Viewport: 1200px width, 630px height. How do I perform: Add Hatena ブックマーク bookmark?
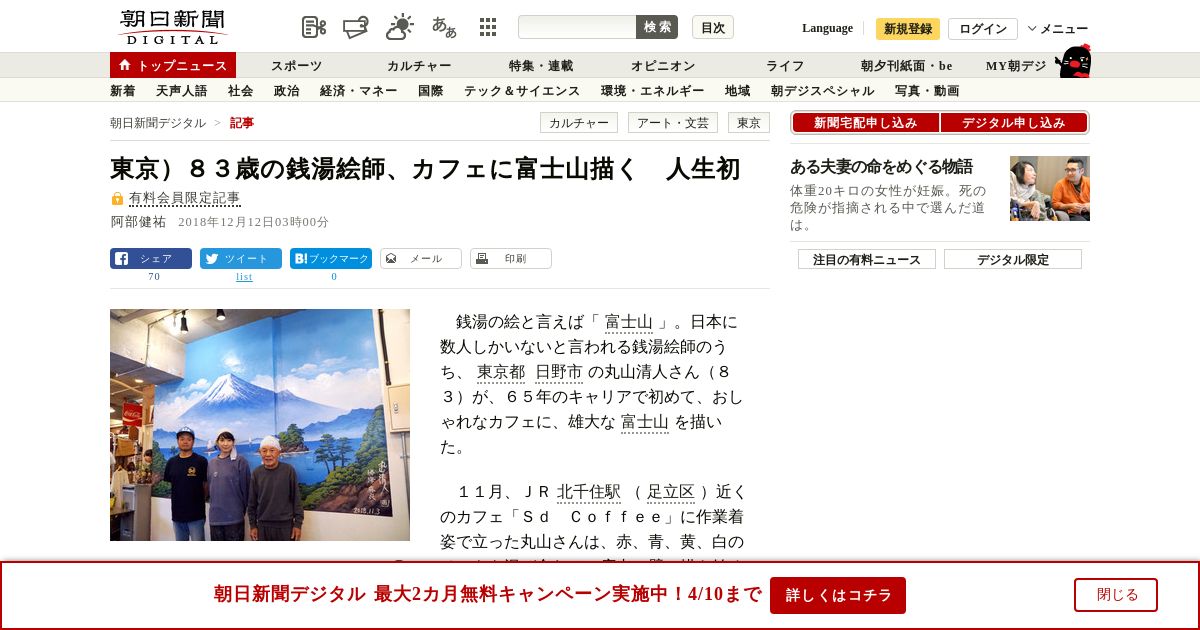331,258
